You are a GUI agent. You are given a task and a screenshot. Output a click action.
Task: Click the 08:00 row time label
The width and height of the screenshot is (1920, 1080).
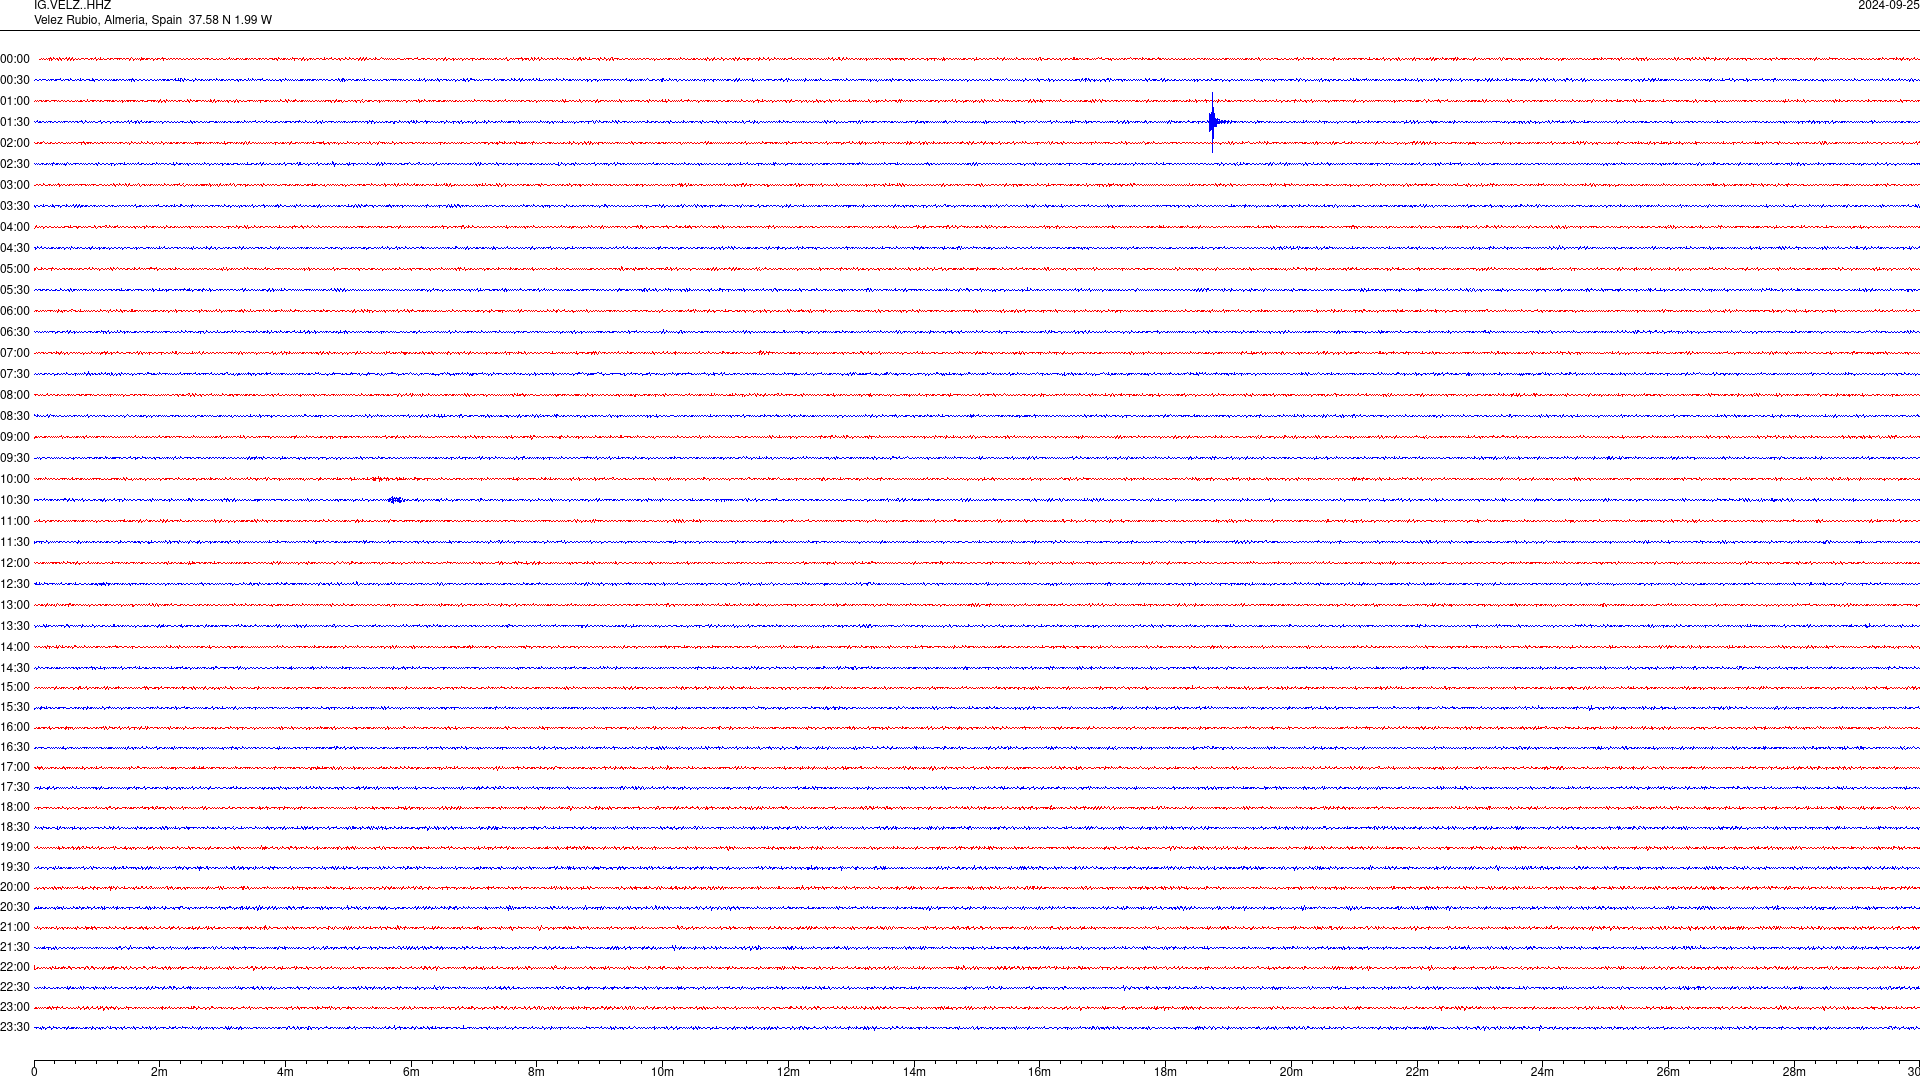click(x=15, y=395)
